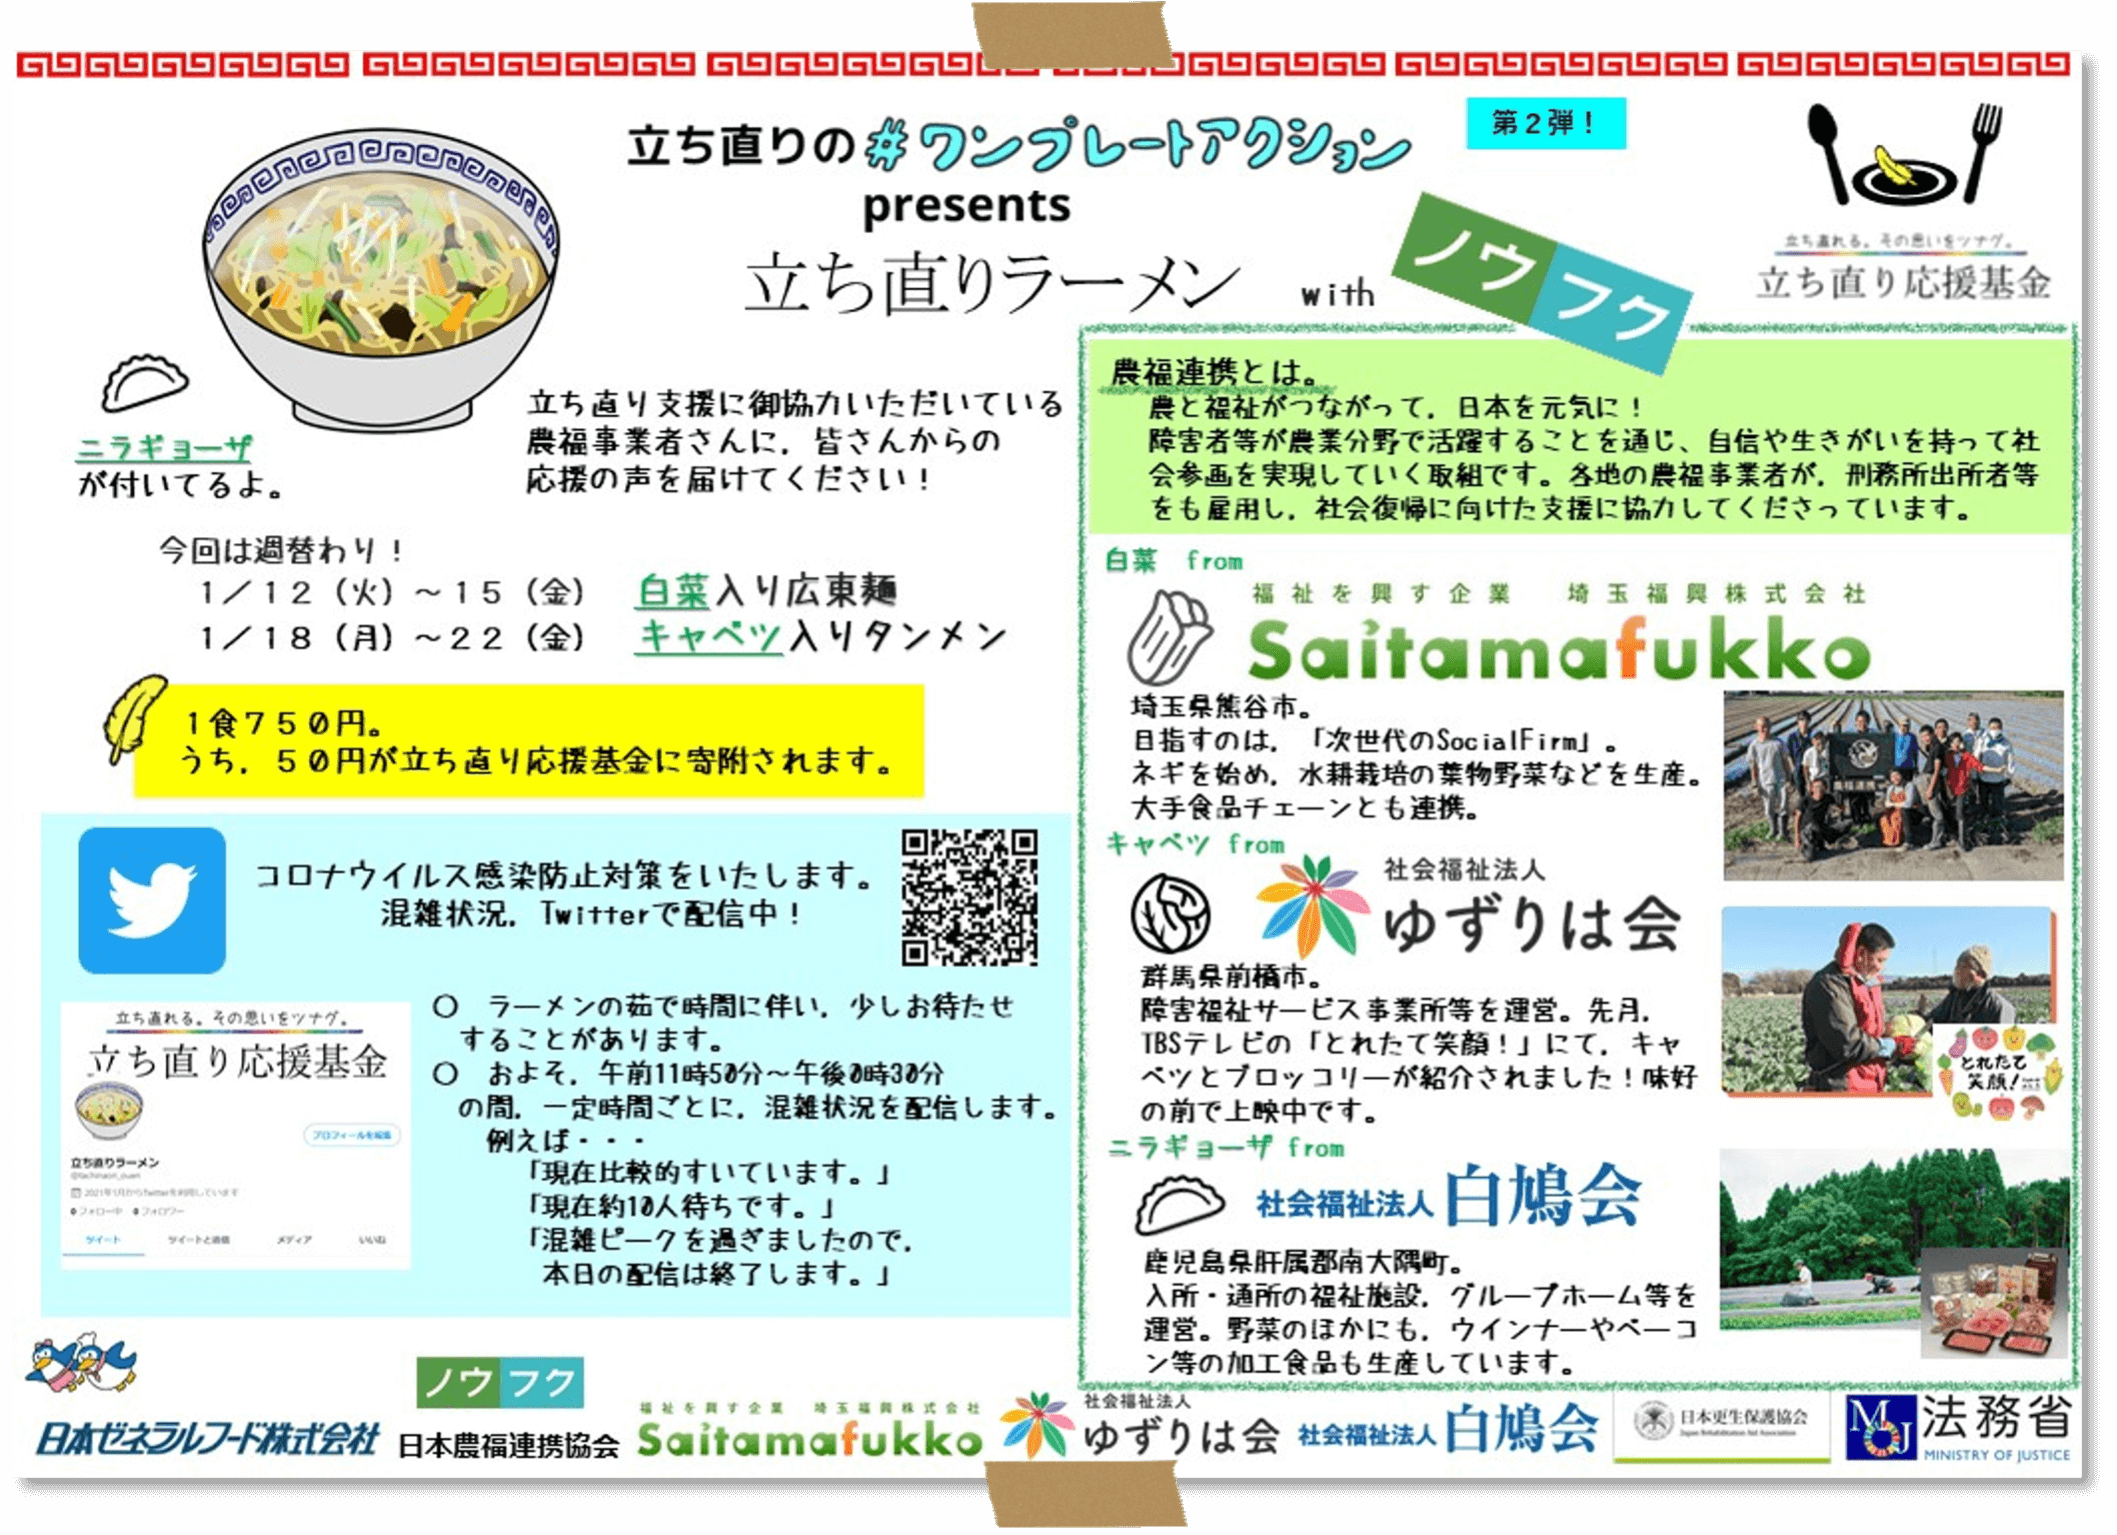The height and width of the screenshot is (1535, 2117).
Task: Click the 立ち直り応援基金 Twitter profile screenshot
Action: [236, 1135]
